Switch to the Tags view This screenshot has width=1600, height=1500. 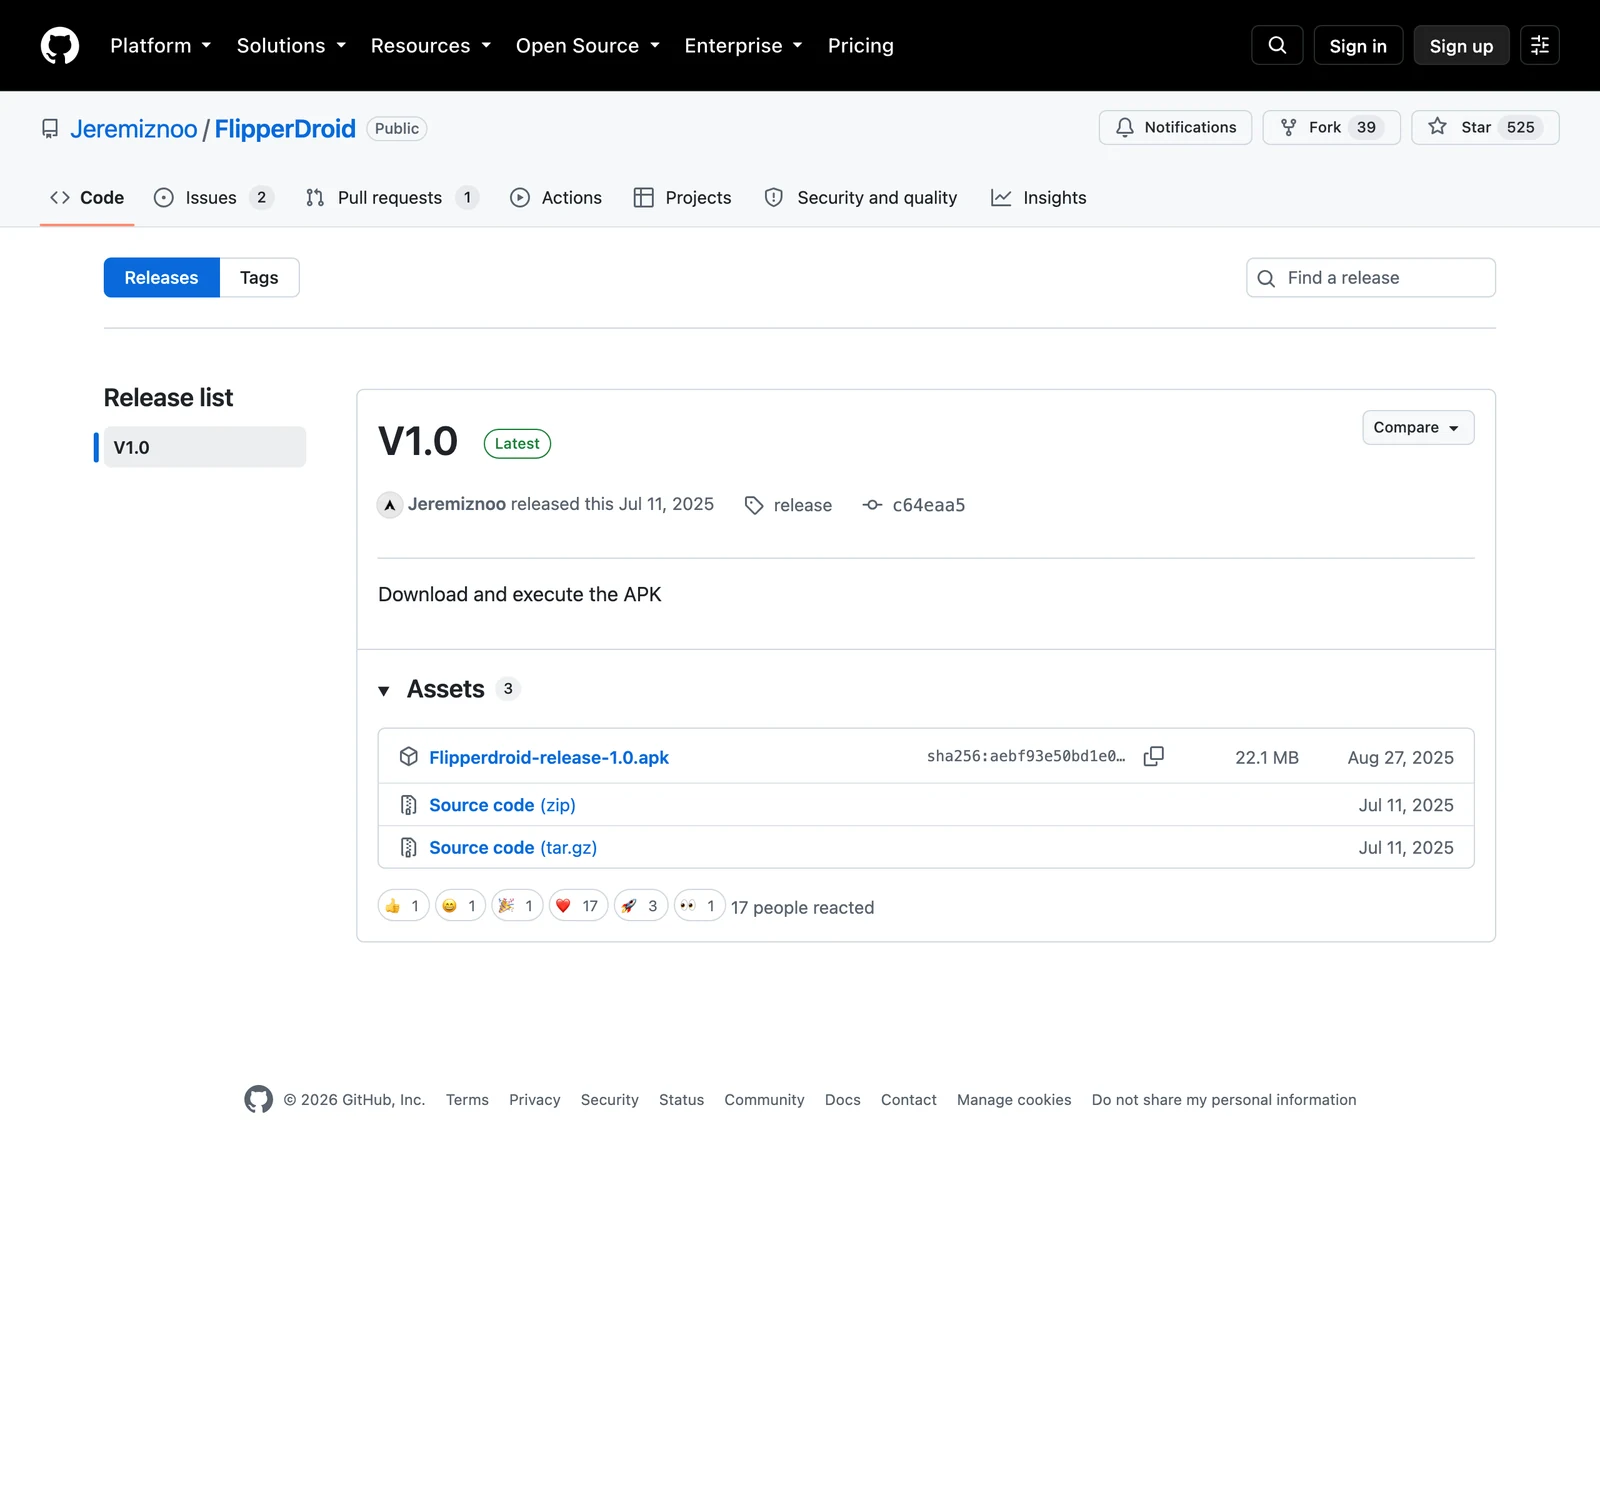[259, 277]
